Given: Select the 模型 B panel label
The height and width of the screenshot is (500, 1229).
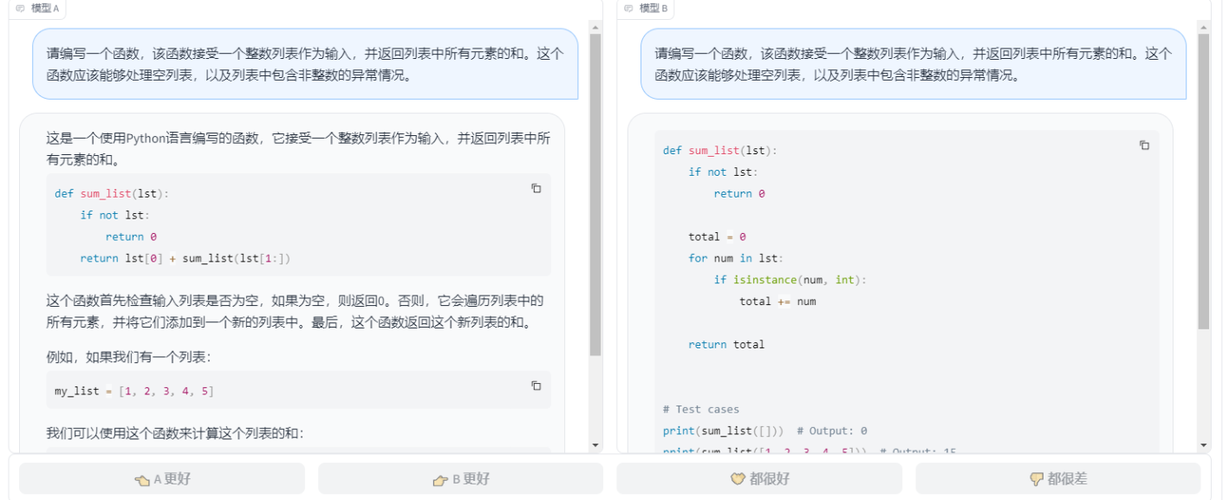Looking at the screenshot, I should click(x=655, y=8).
